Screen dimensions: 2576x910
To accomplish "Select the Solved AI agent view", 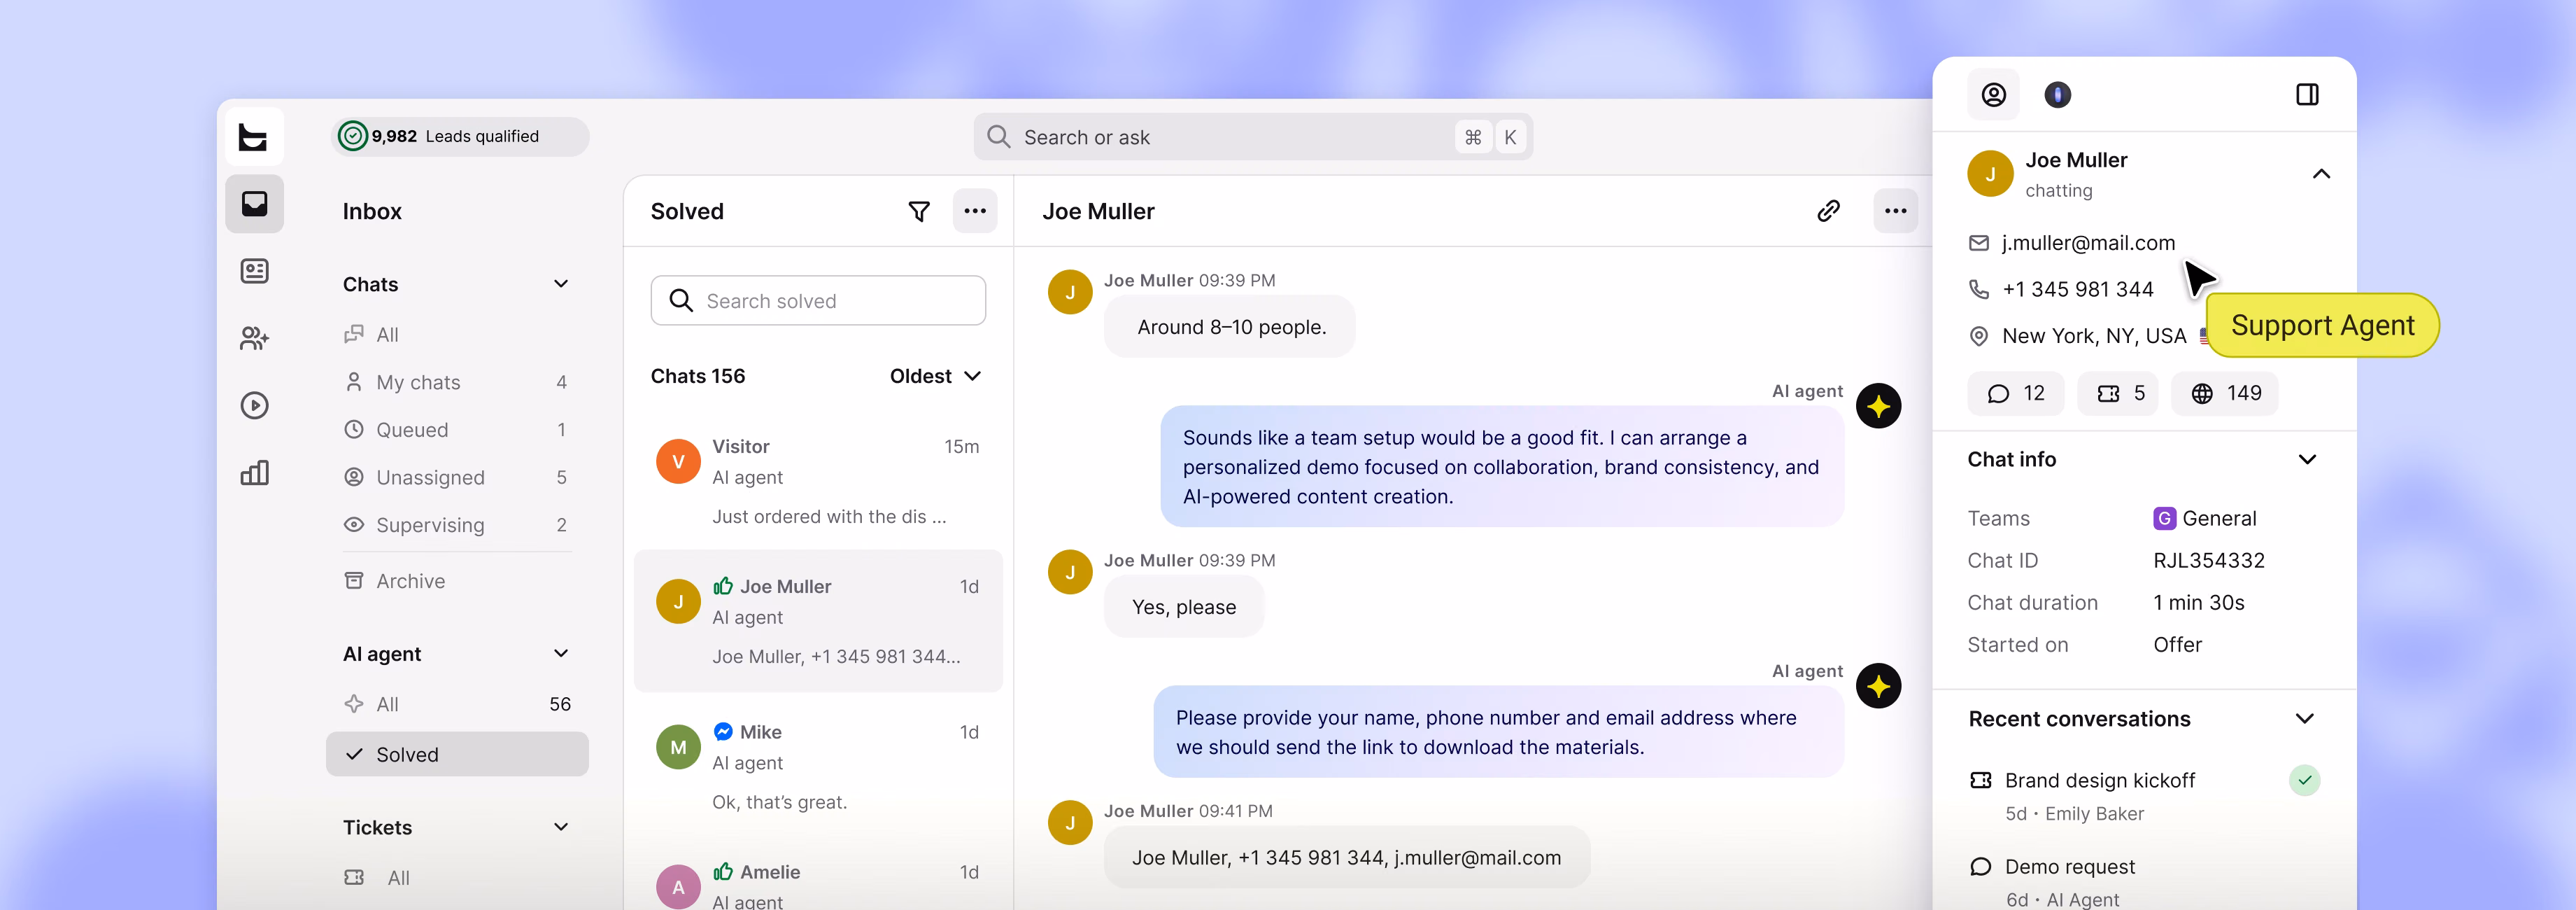I will pyautogui.click(x=457, y=754).
